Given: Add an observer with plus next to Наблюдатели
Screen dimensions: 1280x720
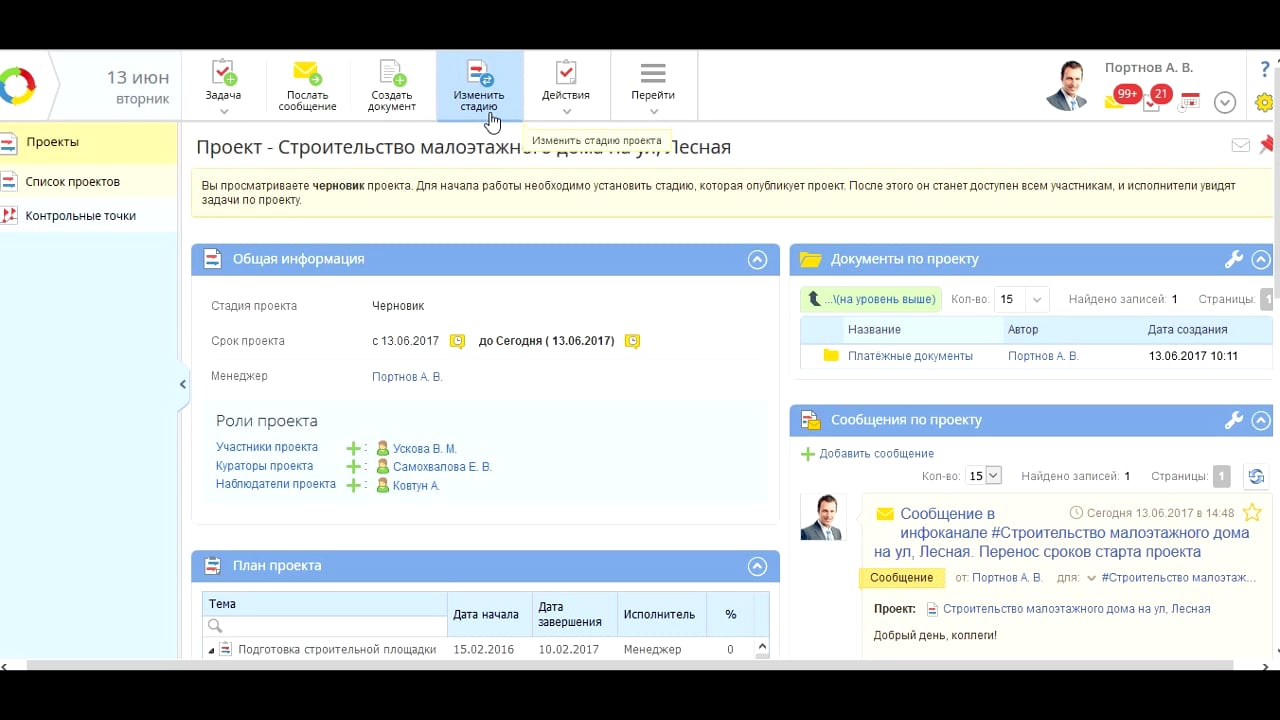Looking at the screenshot, I should point(353,485).
